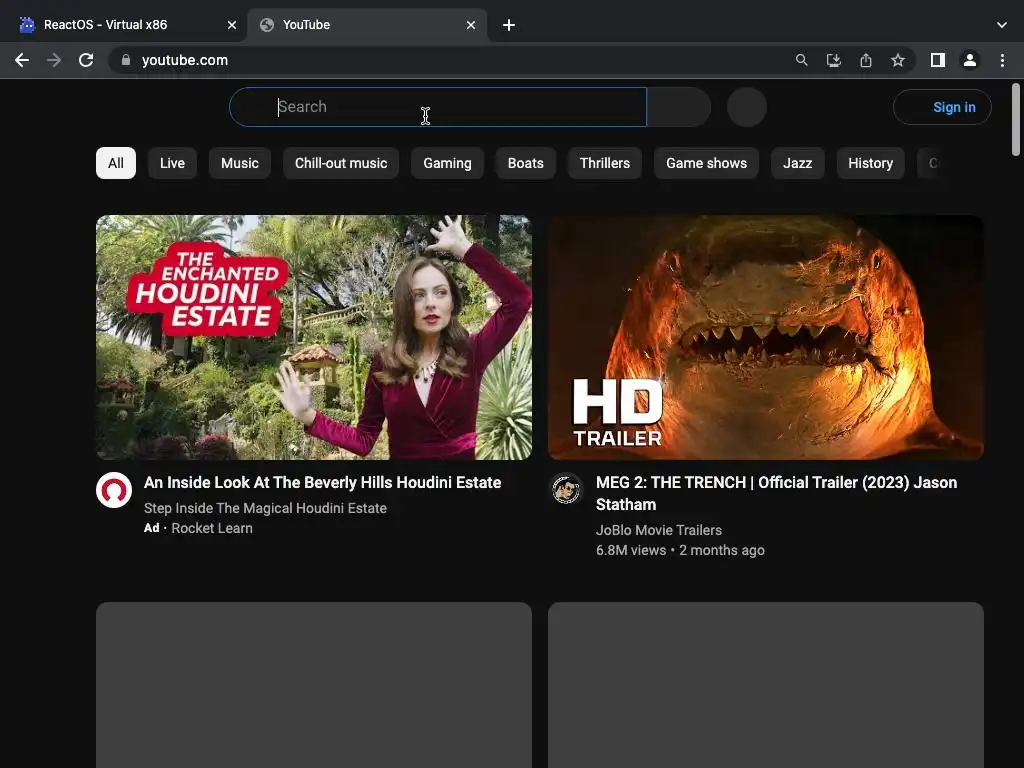Click the page vertical scrollbar thumb
This screenshot has width=1024, height=768.
pos(1016,120)
